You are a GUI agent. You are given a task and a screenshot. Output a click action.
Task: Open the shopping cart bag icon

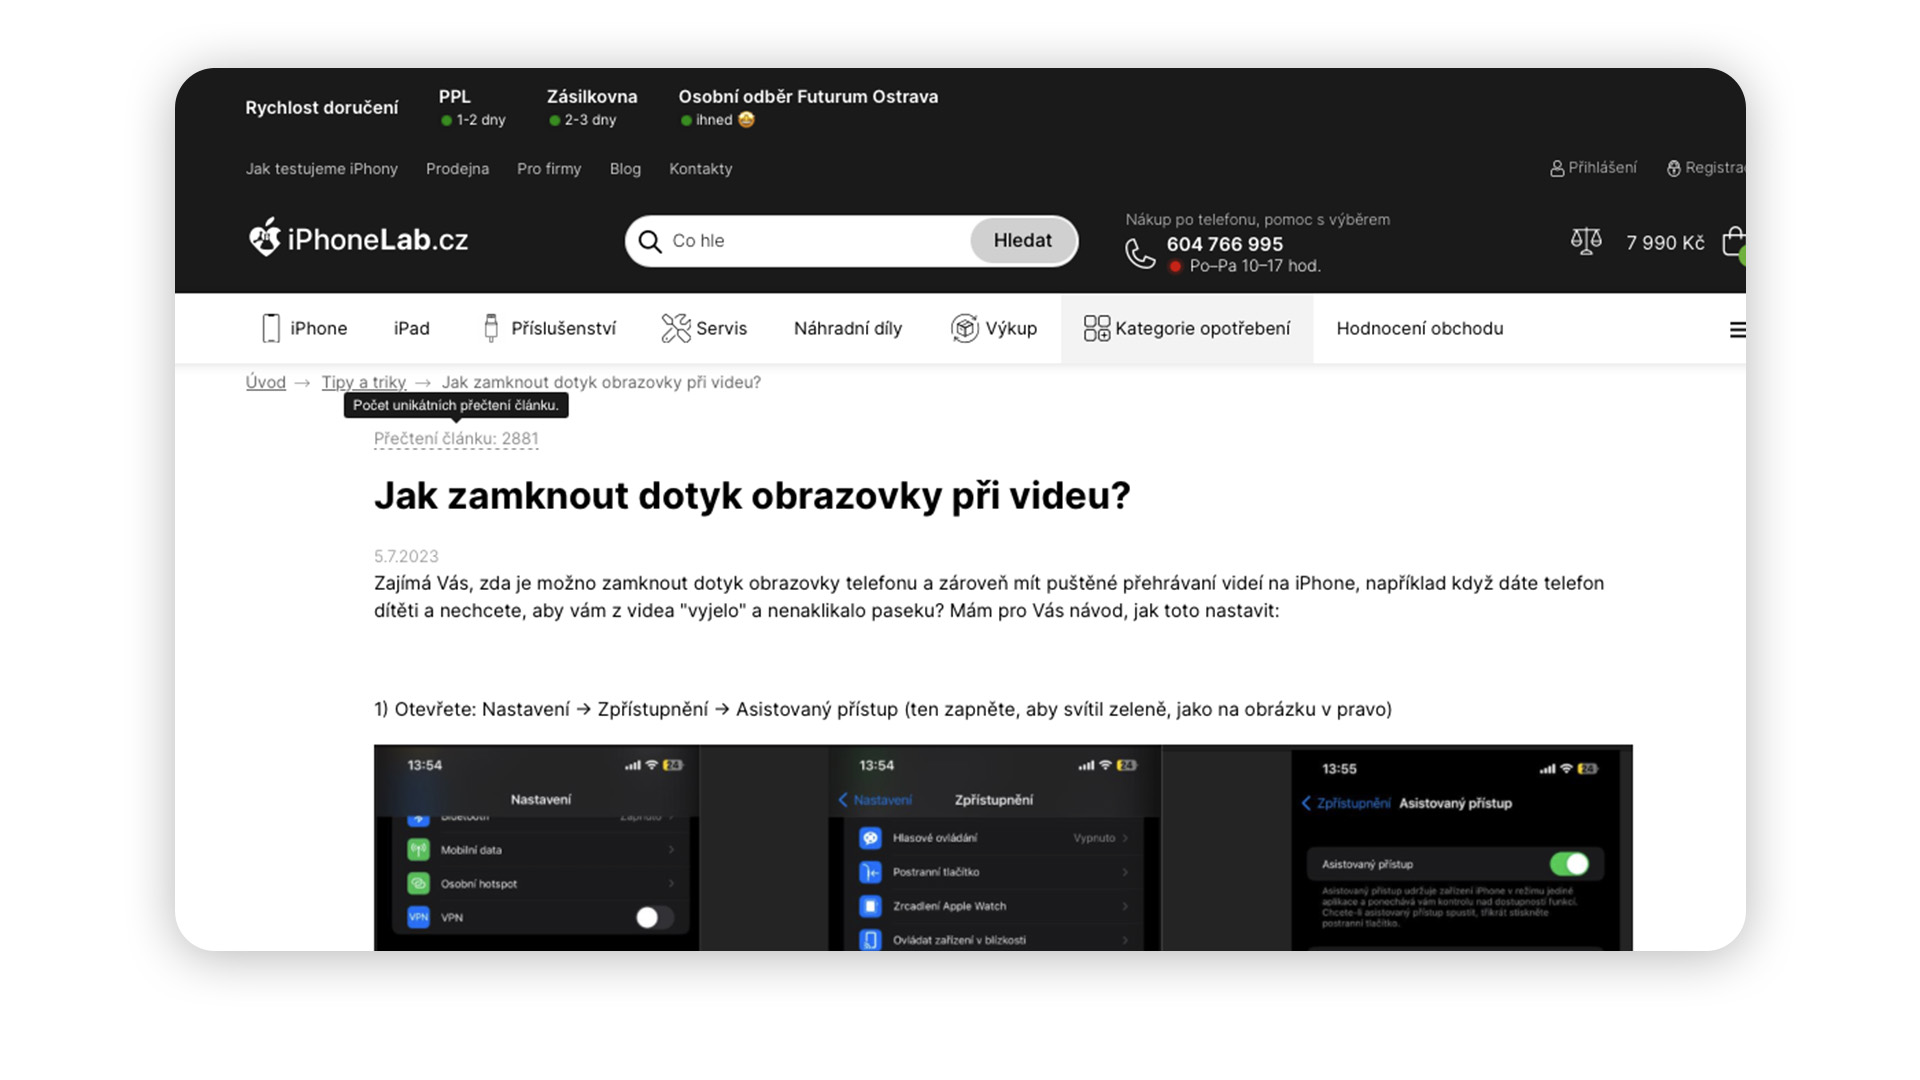[x=1734, y=242]
